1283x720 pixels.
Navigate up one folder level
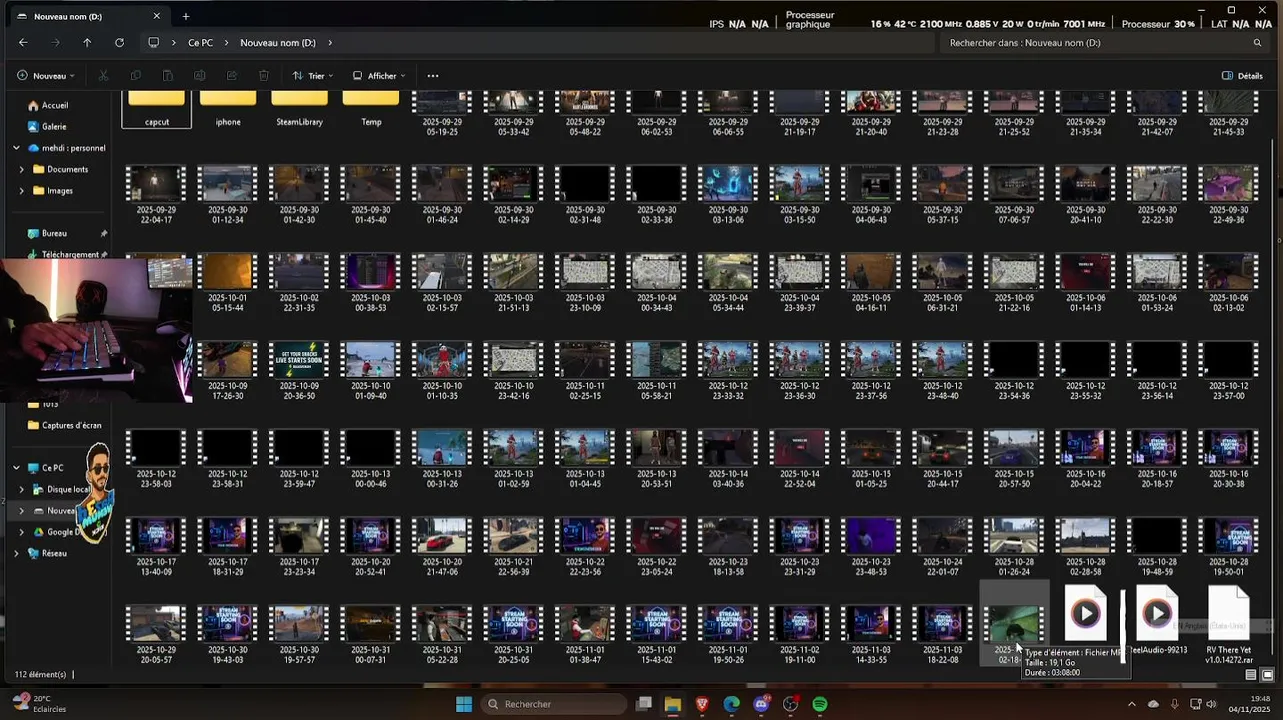point(87,43)
